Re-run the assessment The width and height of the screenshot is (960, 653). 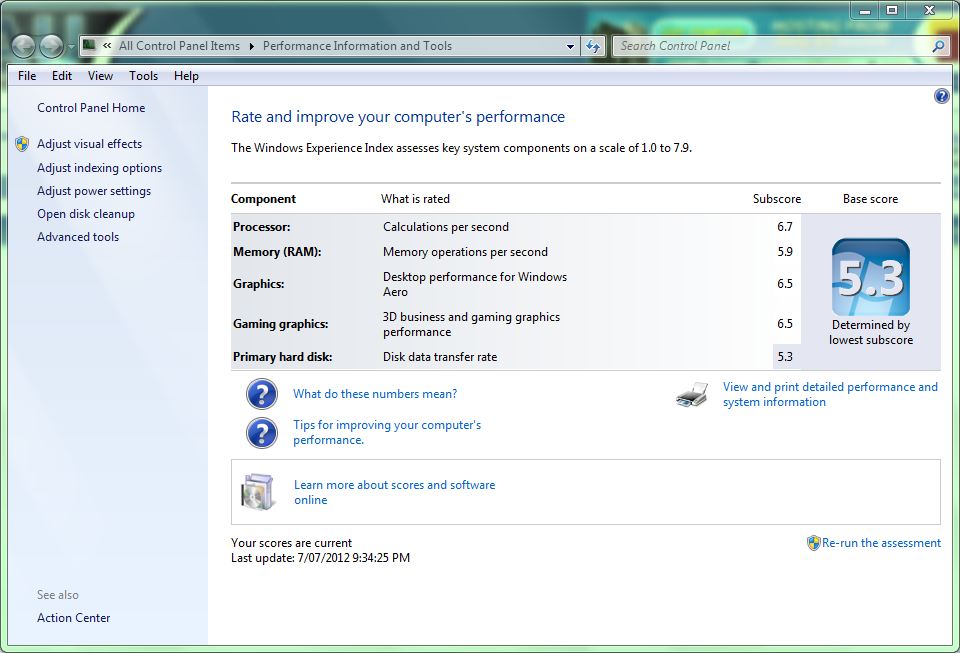881,543
